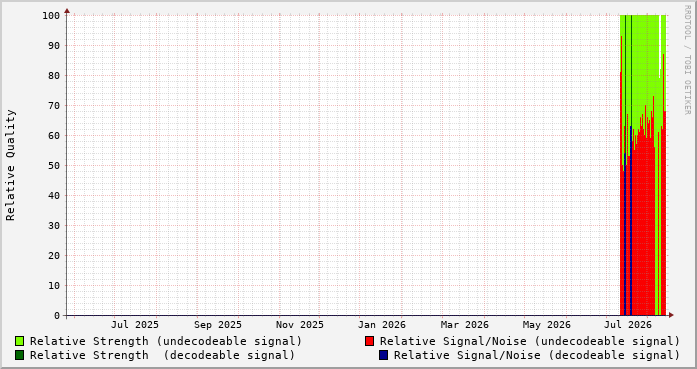This screenshot has width=697, height=369.
Task: Click the May 2026 x-axis label
Action: point(546,325)
